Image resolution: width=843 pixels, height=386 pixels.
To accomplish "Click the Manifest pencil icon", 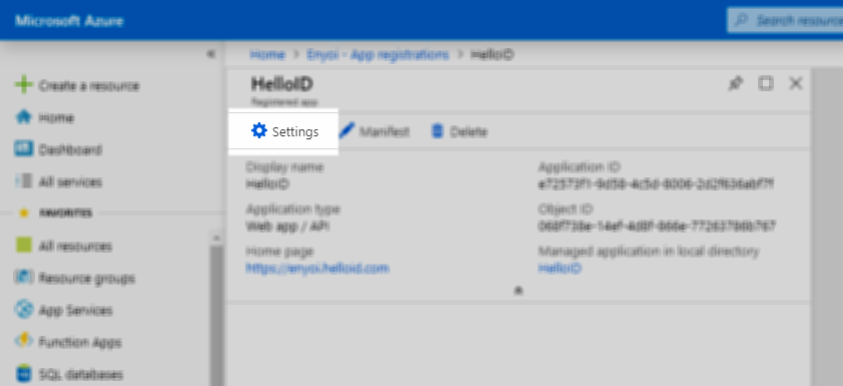I will (347, 131).
